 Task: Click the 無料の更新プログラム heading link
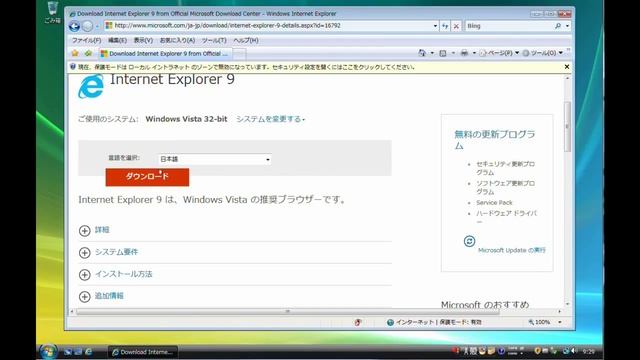click(495, 140)
